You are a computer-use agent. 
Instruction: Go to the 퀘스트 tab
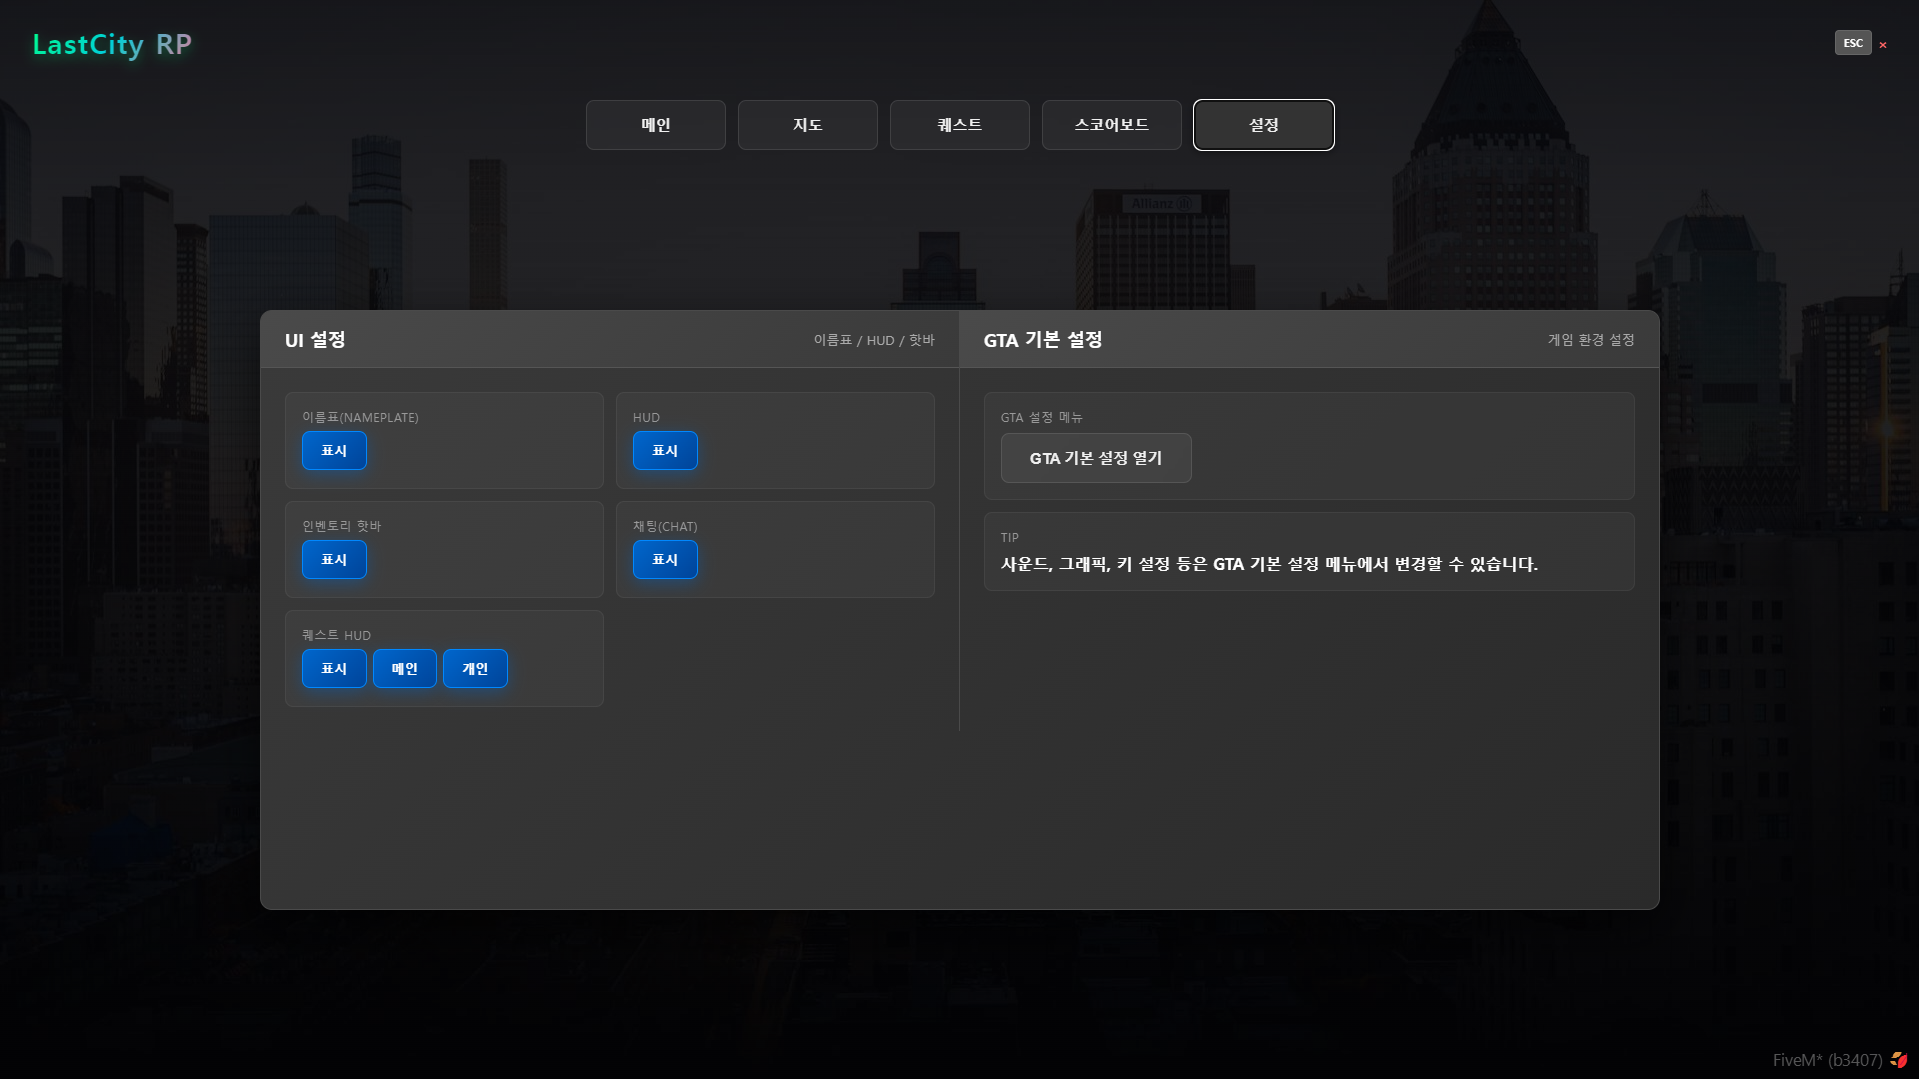coord(960,125)
